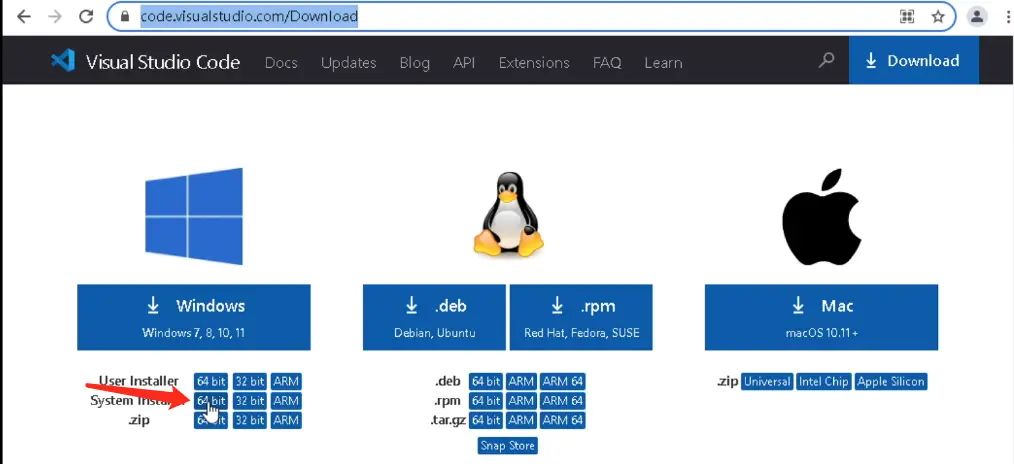This screenshot has height=464, width=1014.
Task: Click the large Mac download button
Action: click(821, 317)
